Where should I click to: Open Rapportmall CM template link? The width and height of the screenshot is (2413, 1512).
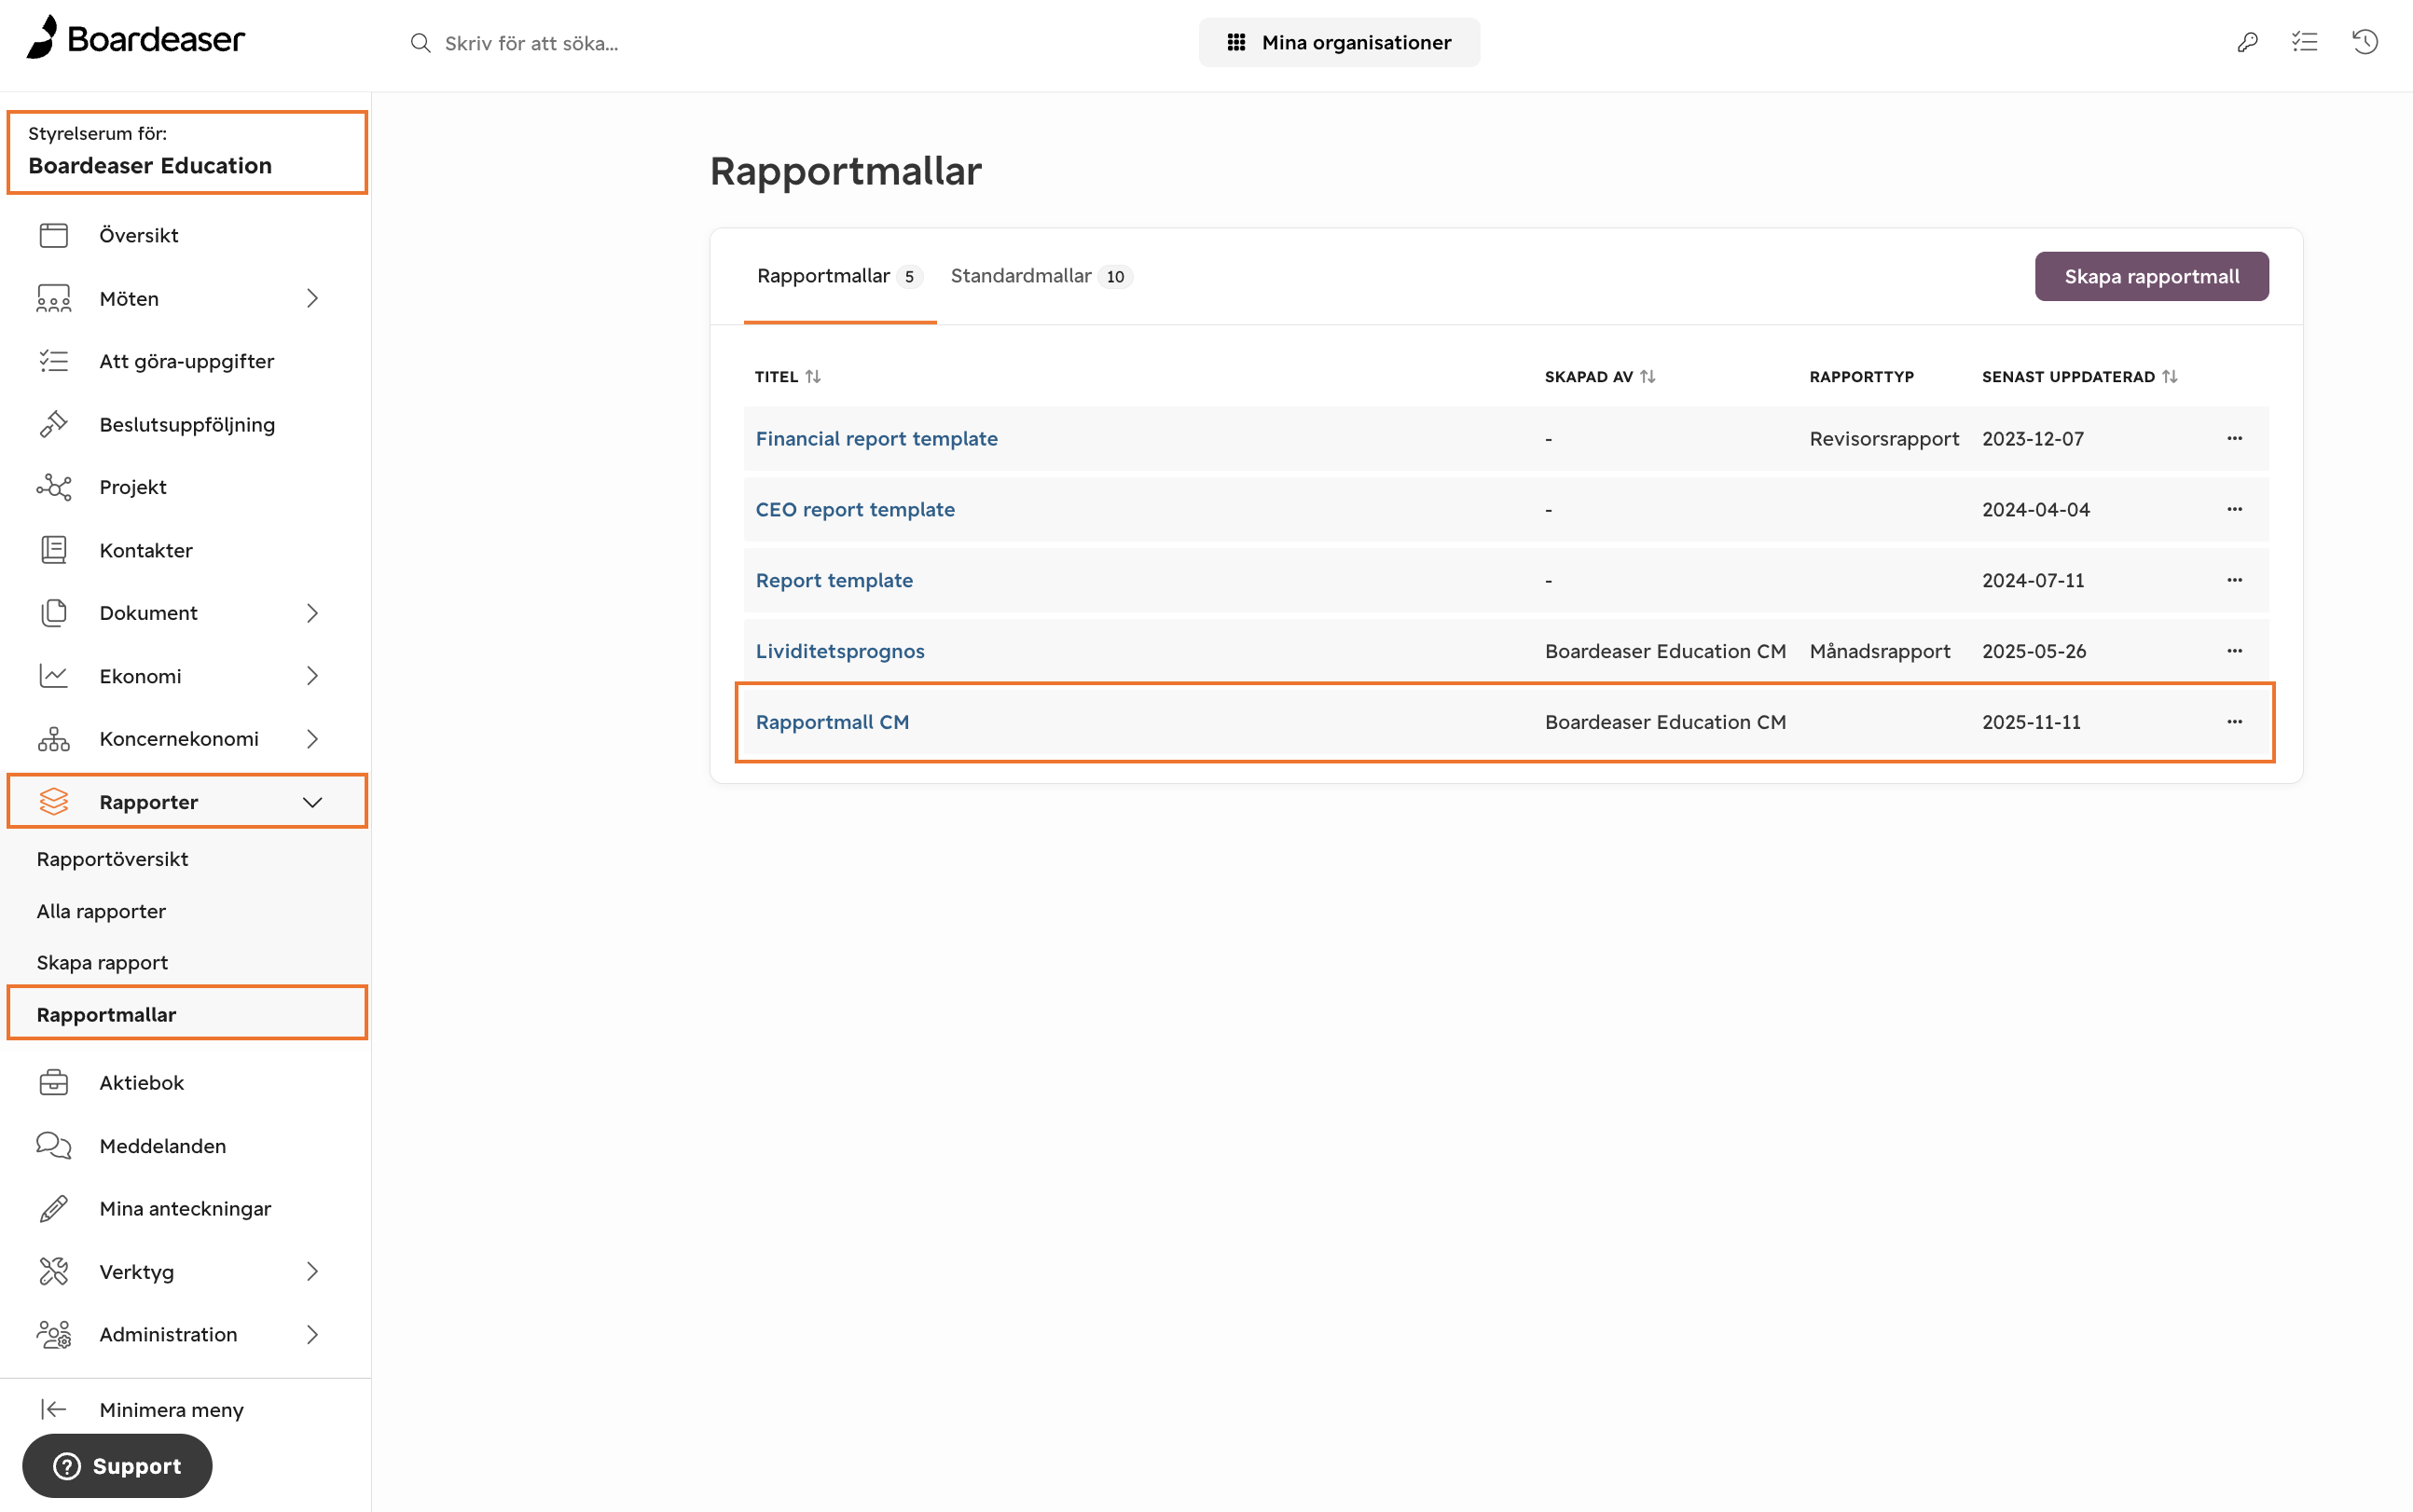[x=832, y=722]
